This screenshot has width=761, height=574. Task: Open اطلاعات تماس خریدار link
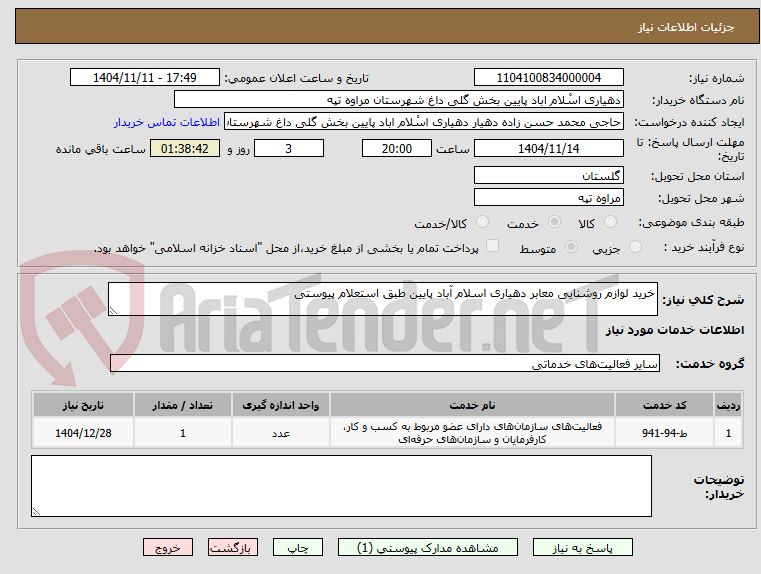[167, 122]
